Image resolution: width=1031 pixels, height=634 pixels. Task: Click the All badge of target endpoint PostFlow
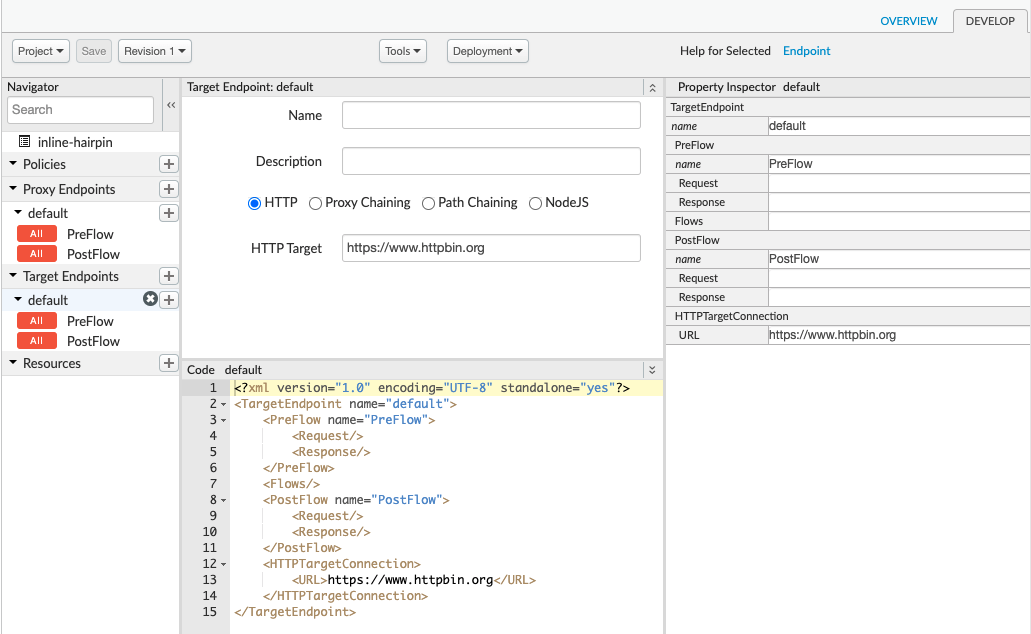tap(37, 341)
